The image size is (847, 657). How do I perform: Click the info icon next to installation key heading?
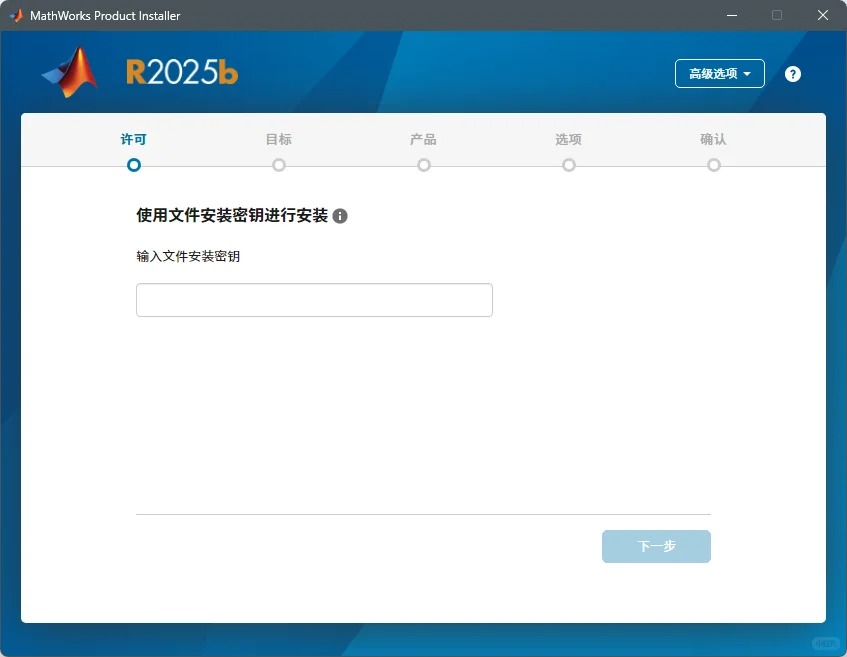pyautogui.click(x=340, y=215)
